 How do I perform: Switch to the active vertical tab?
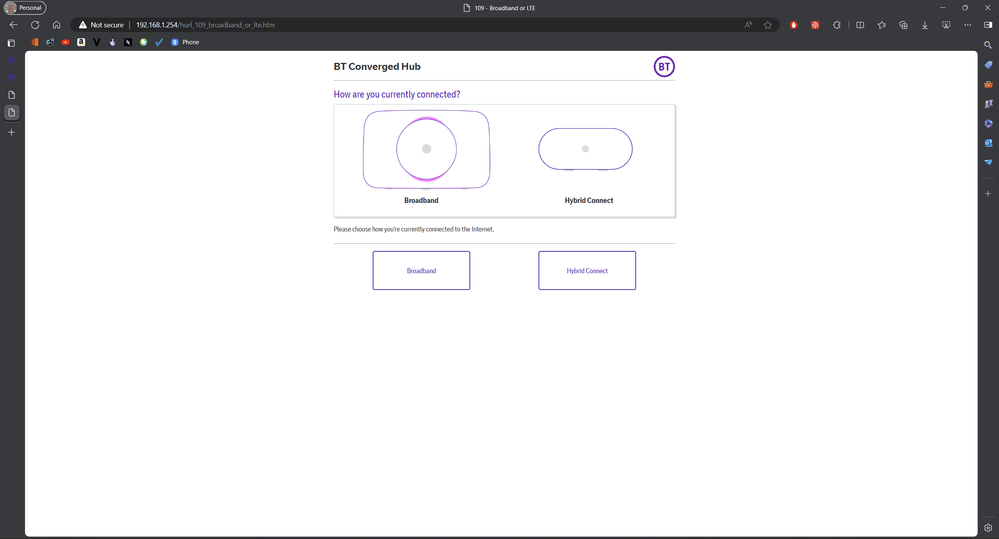[11, 112]
